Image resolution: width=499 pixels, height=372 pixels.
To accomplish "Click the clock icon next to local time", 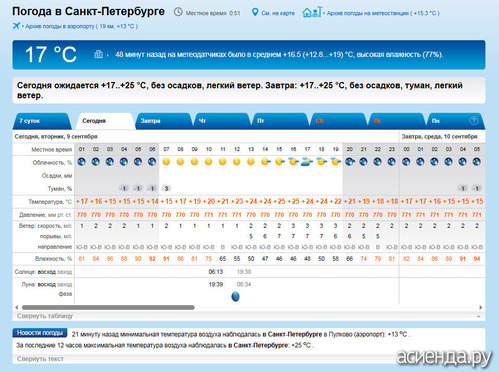I will (x=178, y=12).
